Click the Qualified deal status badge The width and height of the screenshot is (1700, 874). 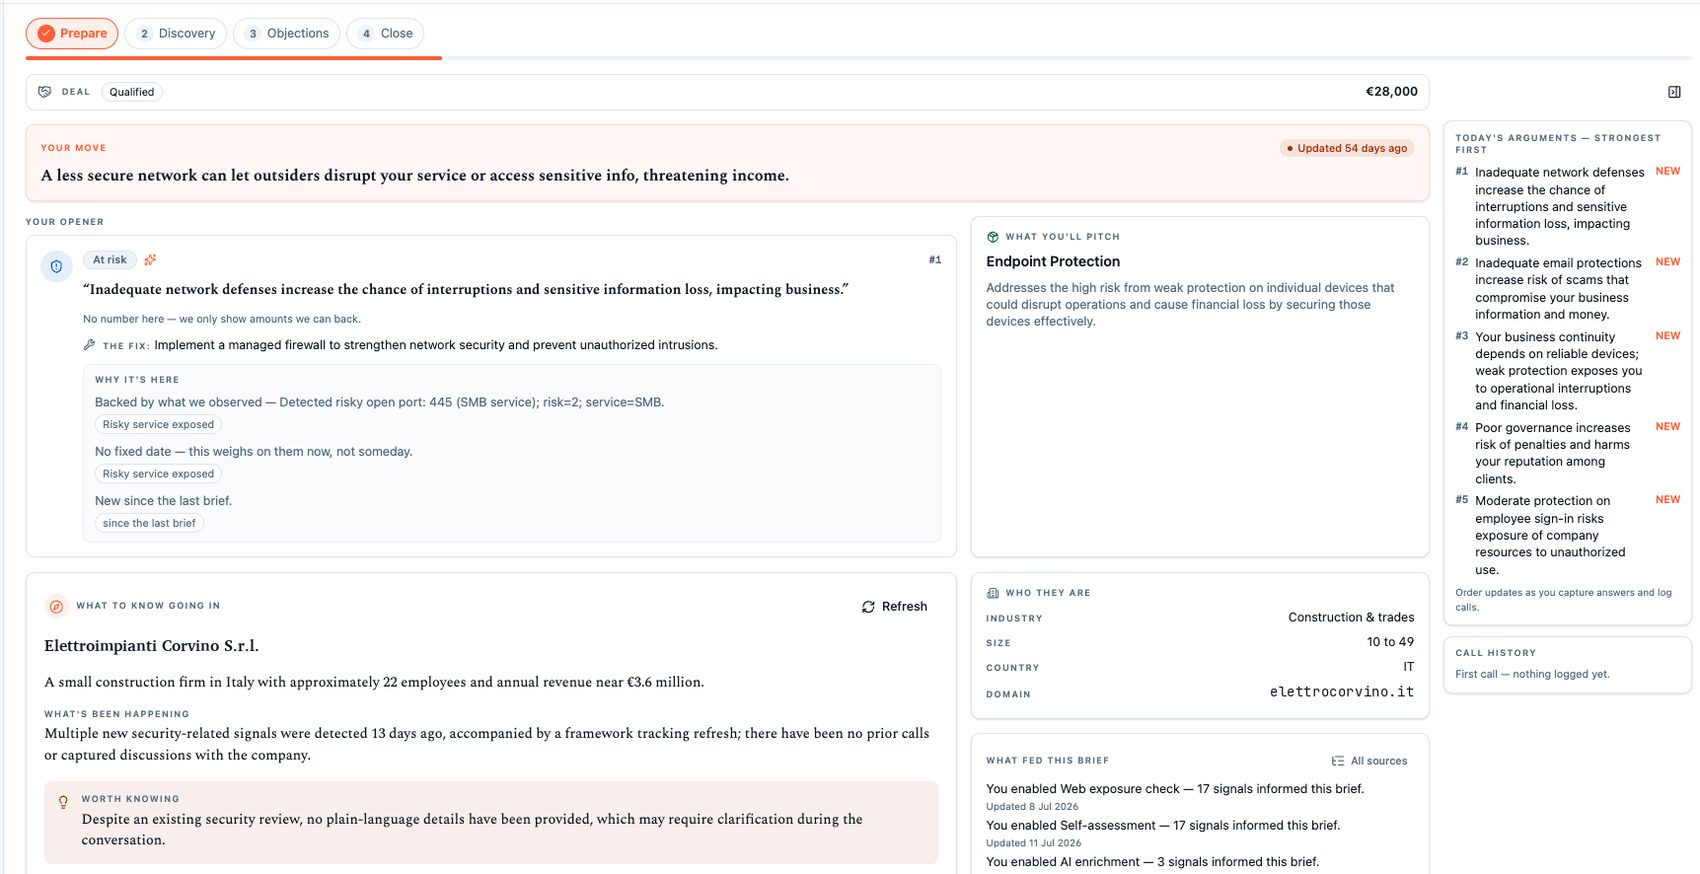click(x=132, y=92)
